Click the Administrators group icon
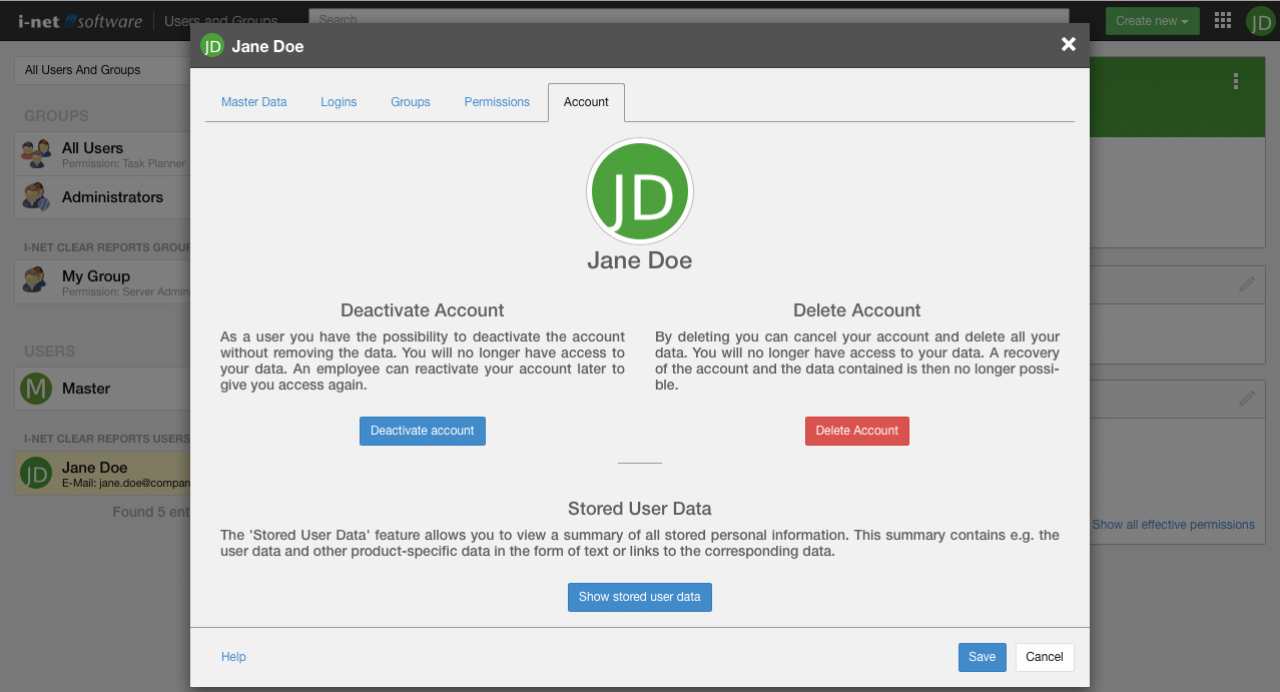Viewport: 1280px width, 692px height. click(x=35, y=197)
